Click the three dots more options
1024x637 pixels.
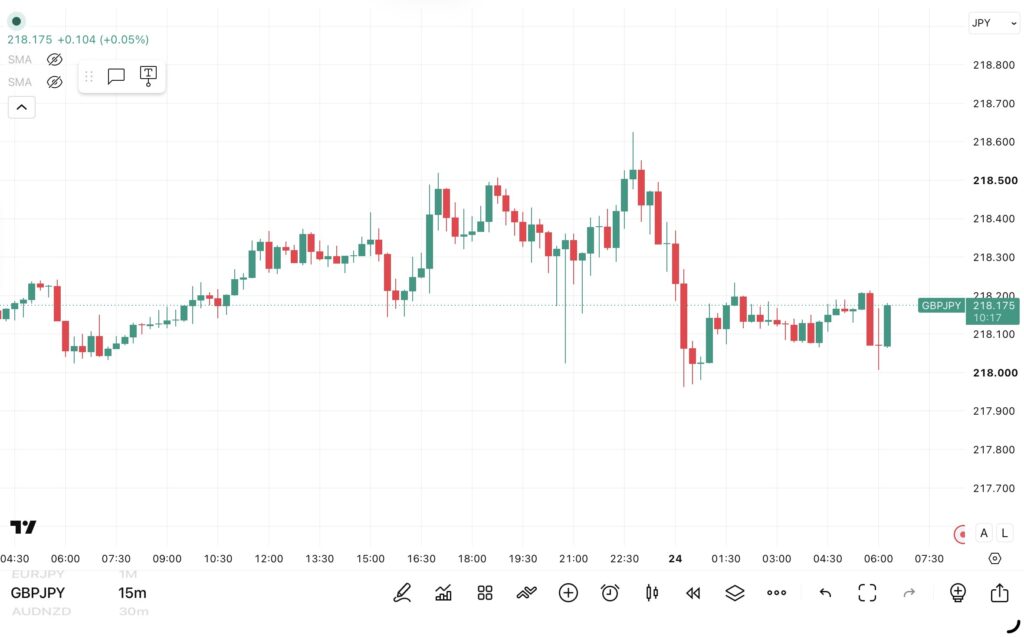point(776,593)
